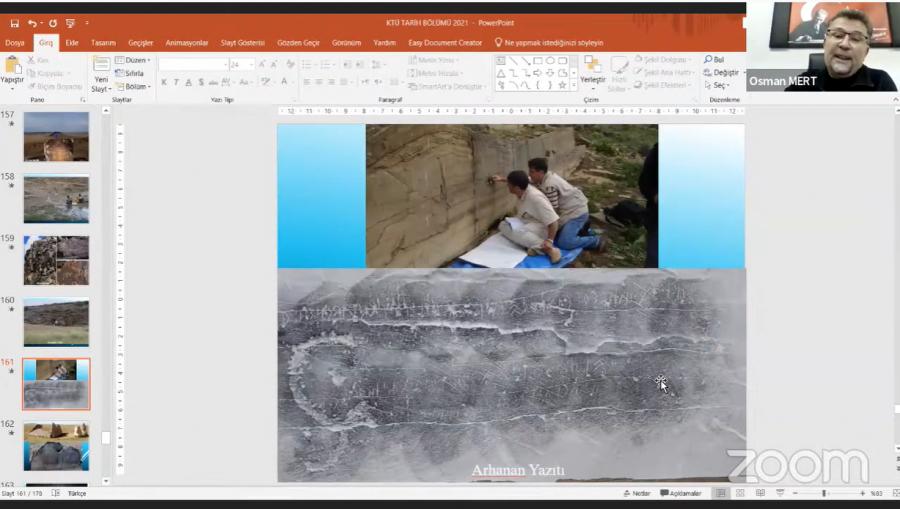Toggle center text alignment
Image resolution: width=900 pixels, height=509 pixels.
(x=319, y=83)
